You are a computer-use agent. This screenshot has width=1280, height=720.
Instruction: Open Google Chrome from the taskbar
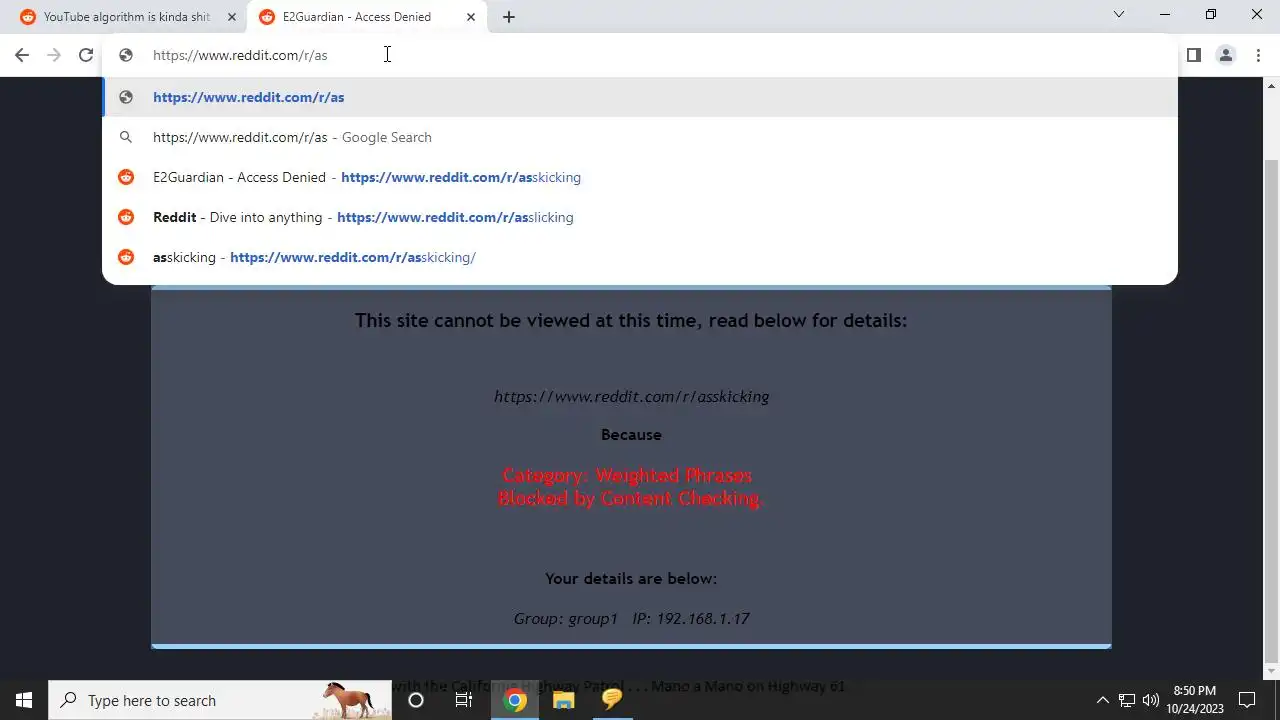515,700
